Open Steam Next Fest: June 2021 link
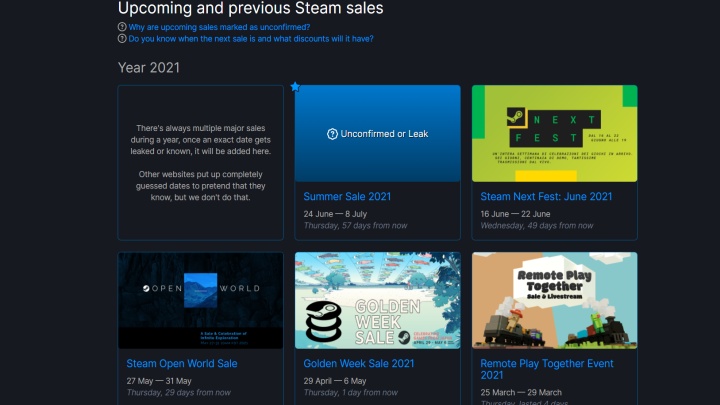The height and width of the screenshot is (405, 720). pyautogui.click(x=546, y=197)
